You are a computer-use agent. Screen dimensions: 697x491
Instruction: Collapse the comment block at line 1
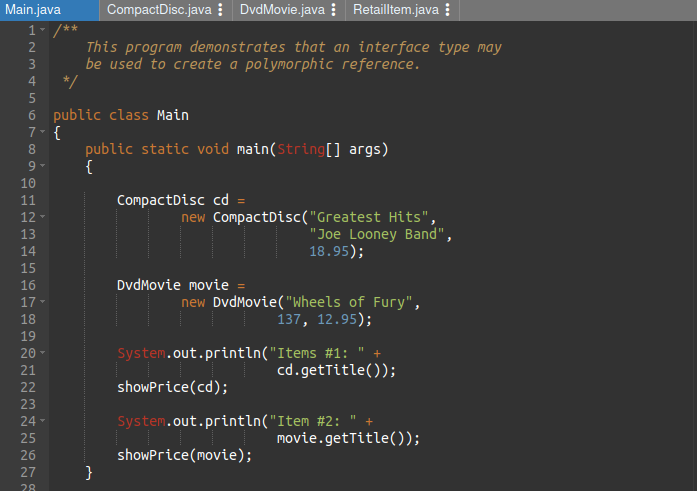click(42, 30)
